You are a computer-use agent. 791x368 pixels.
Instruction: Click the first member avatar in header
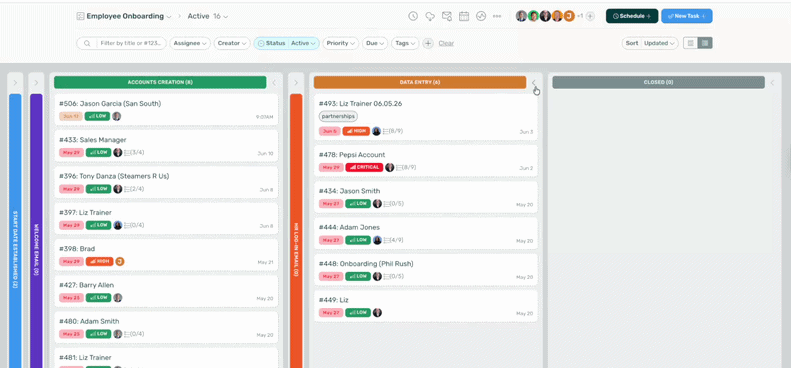pyautogui.click(x=522, y=16)
